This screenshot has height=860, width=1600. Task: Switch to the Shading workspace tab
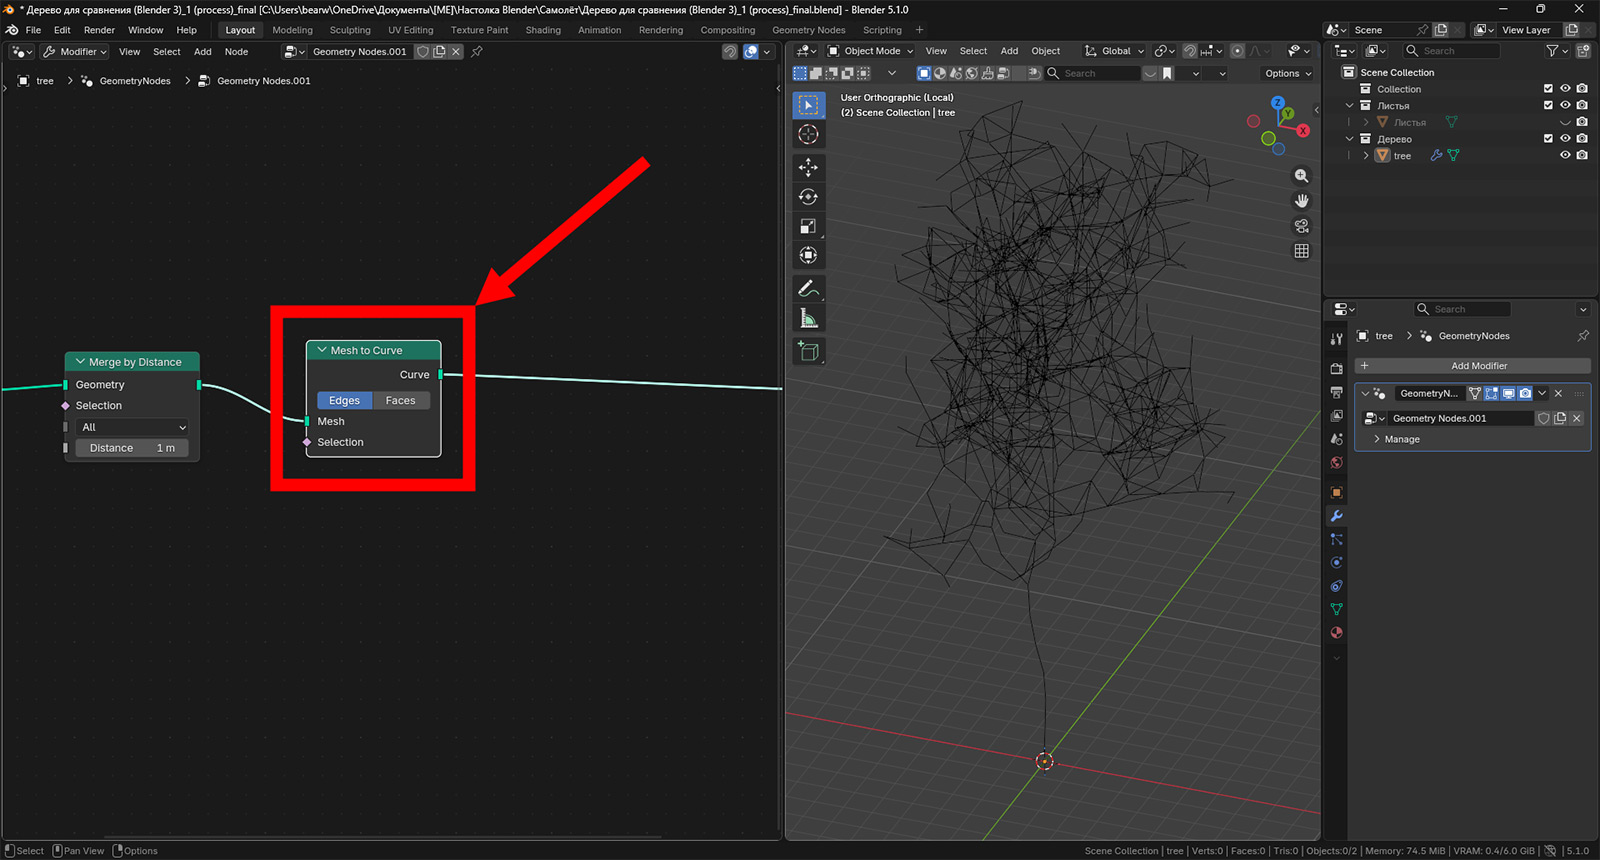click(x=543, y=30)
